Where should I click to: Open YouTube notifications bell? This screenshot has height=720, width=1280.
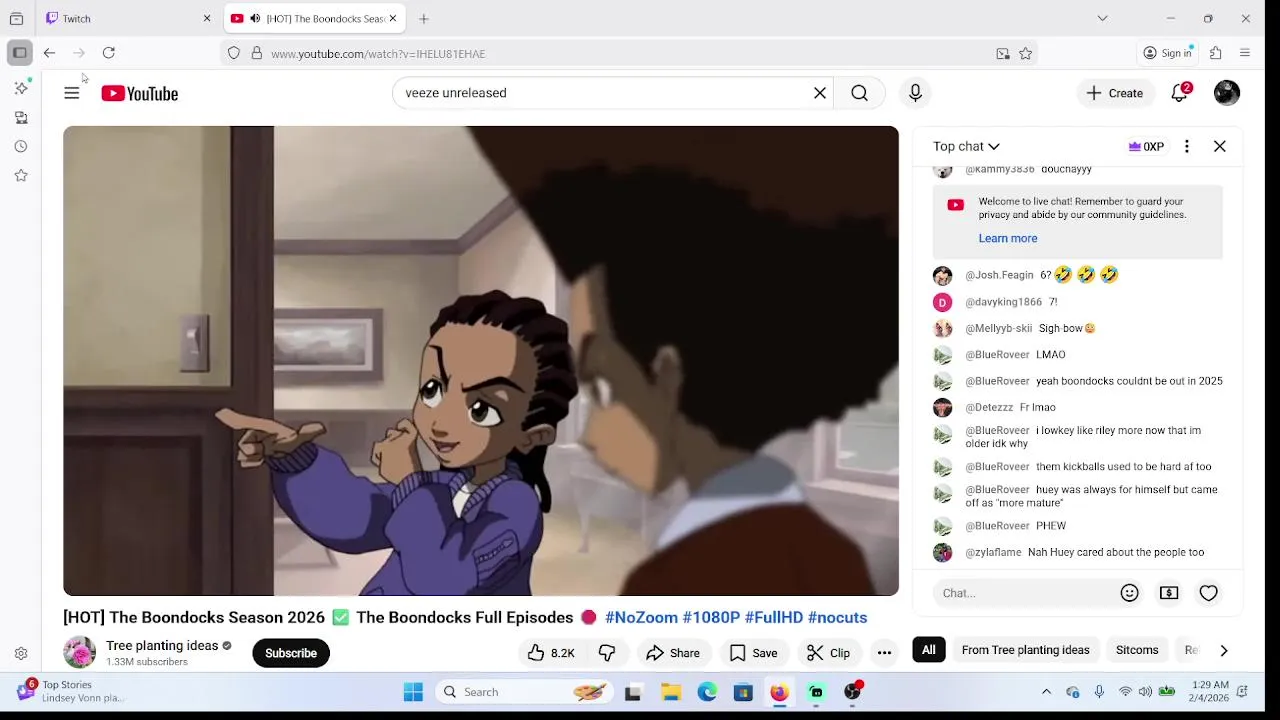coord(1180,92)
